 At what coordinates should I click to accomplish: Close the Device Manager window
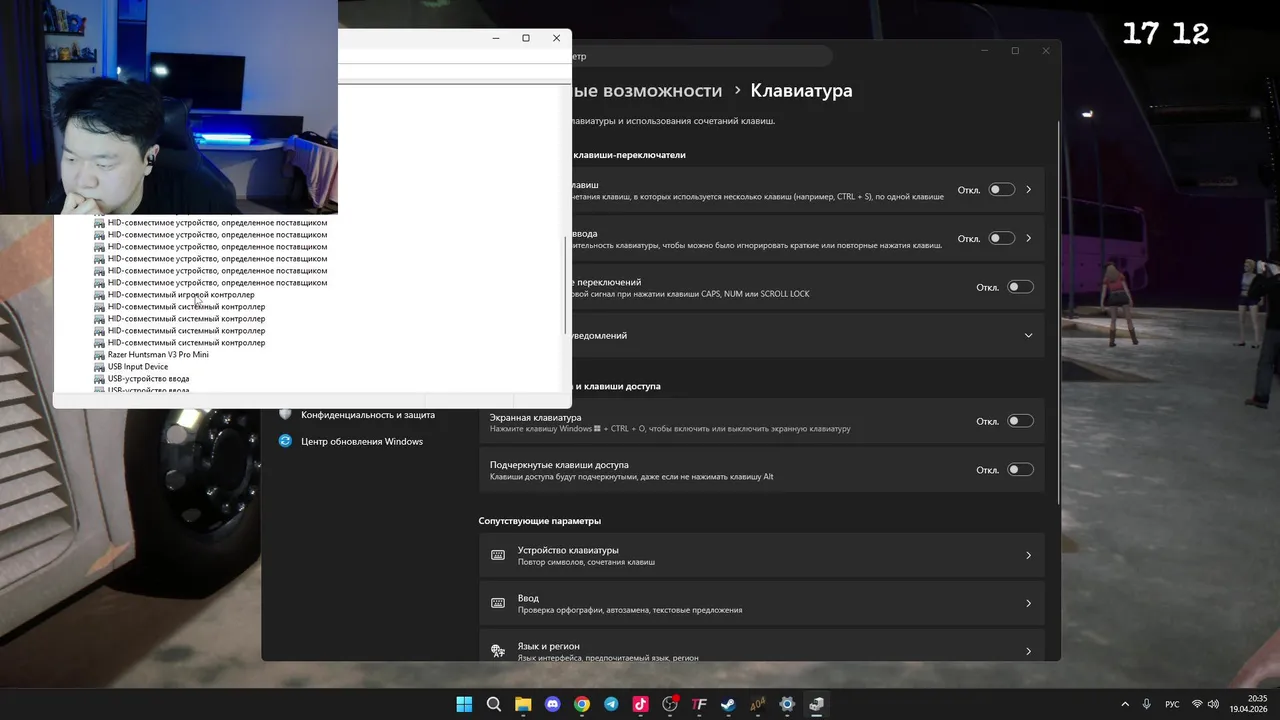coord(557,38)
